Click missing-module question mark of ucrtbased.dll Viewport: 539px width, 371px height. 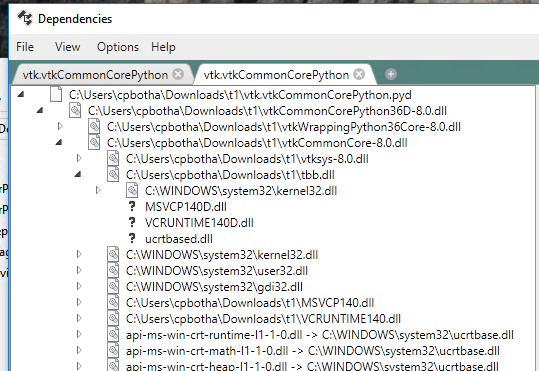132,238
